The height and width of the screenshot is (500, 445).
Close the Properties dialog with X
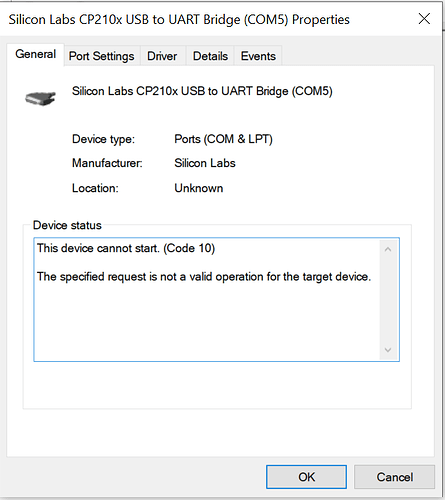coord(424,19)
